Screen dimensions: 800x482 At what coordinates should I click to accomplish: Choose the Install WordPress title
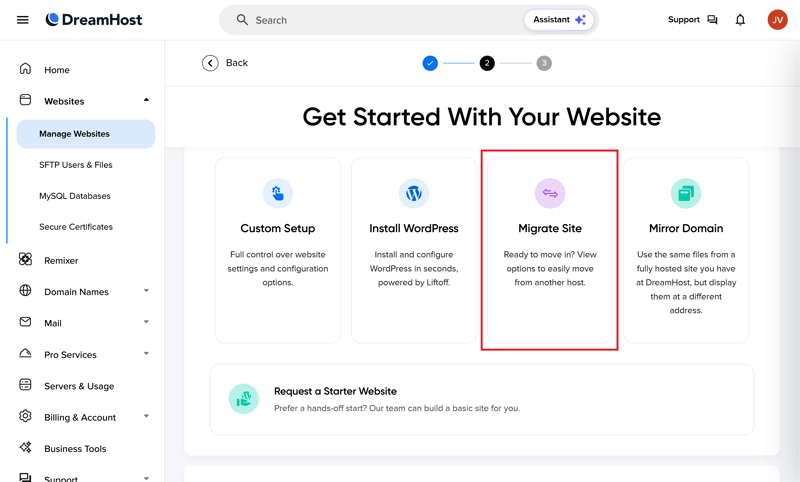[x=414, y=229]
